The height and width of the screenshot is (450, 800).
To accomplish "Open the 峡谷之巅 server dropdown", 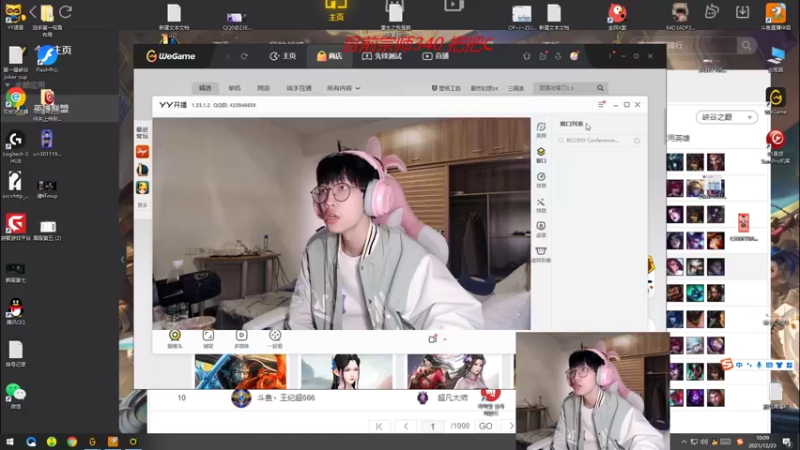I will (x=727, y=117).
